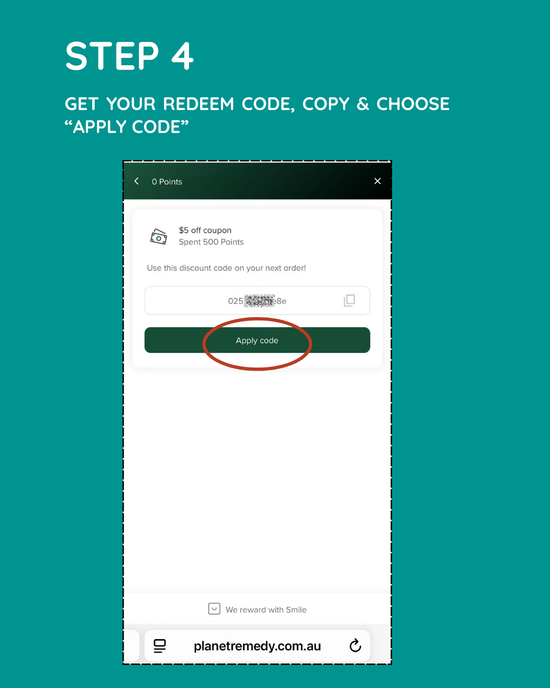Click the STEP 4 heading
Viewport: 550px width, 688px height.
pyautogui.click(x=129, y=56)
